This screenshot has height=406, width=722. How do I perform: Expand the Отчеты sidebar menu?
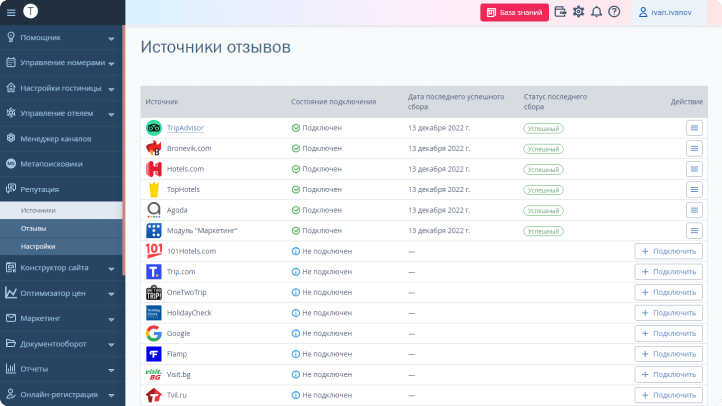[x=61, y=369]
